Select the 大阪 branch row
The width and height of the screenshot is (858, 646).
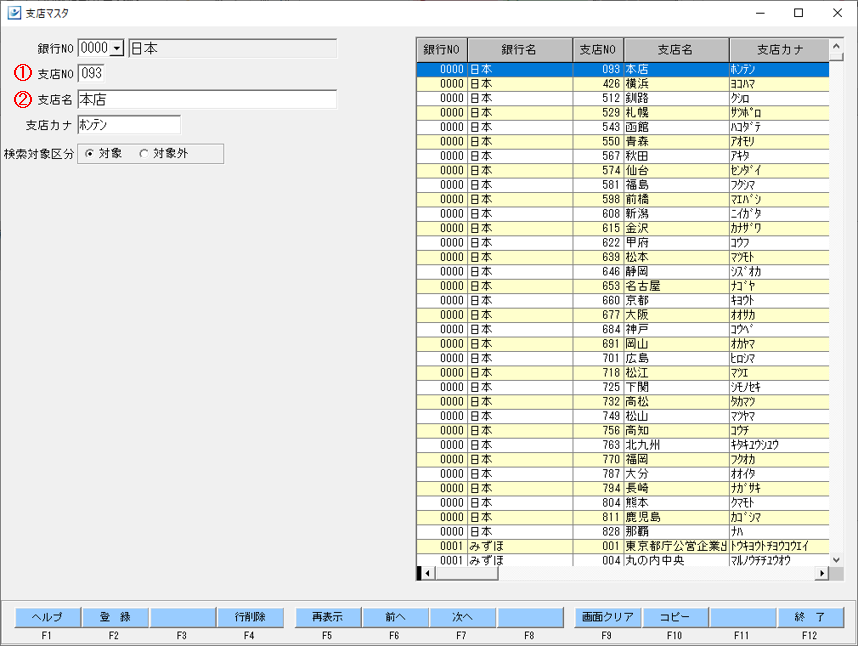pos(623,315)
